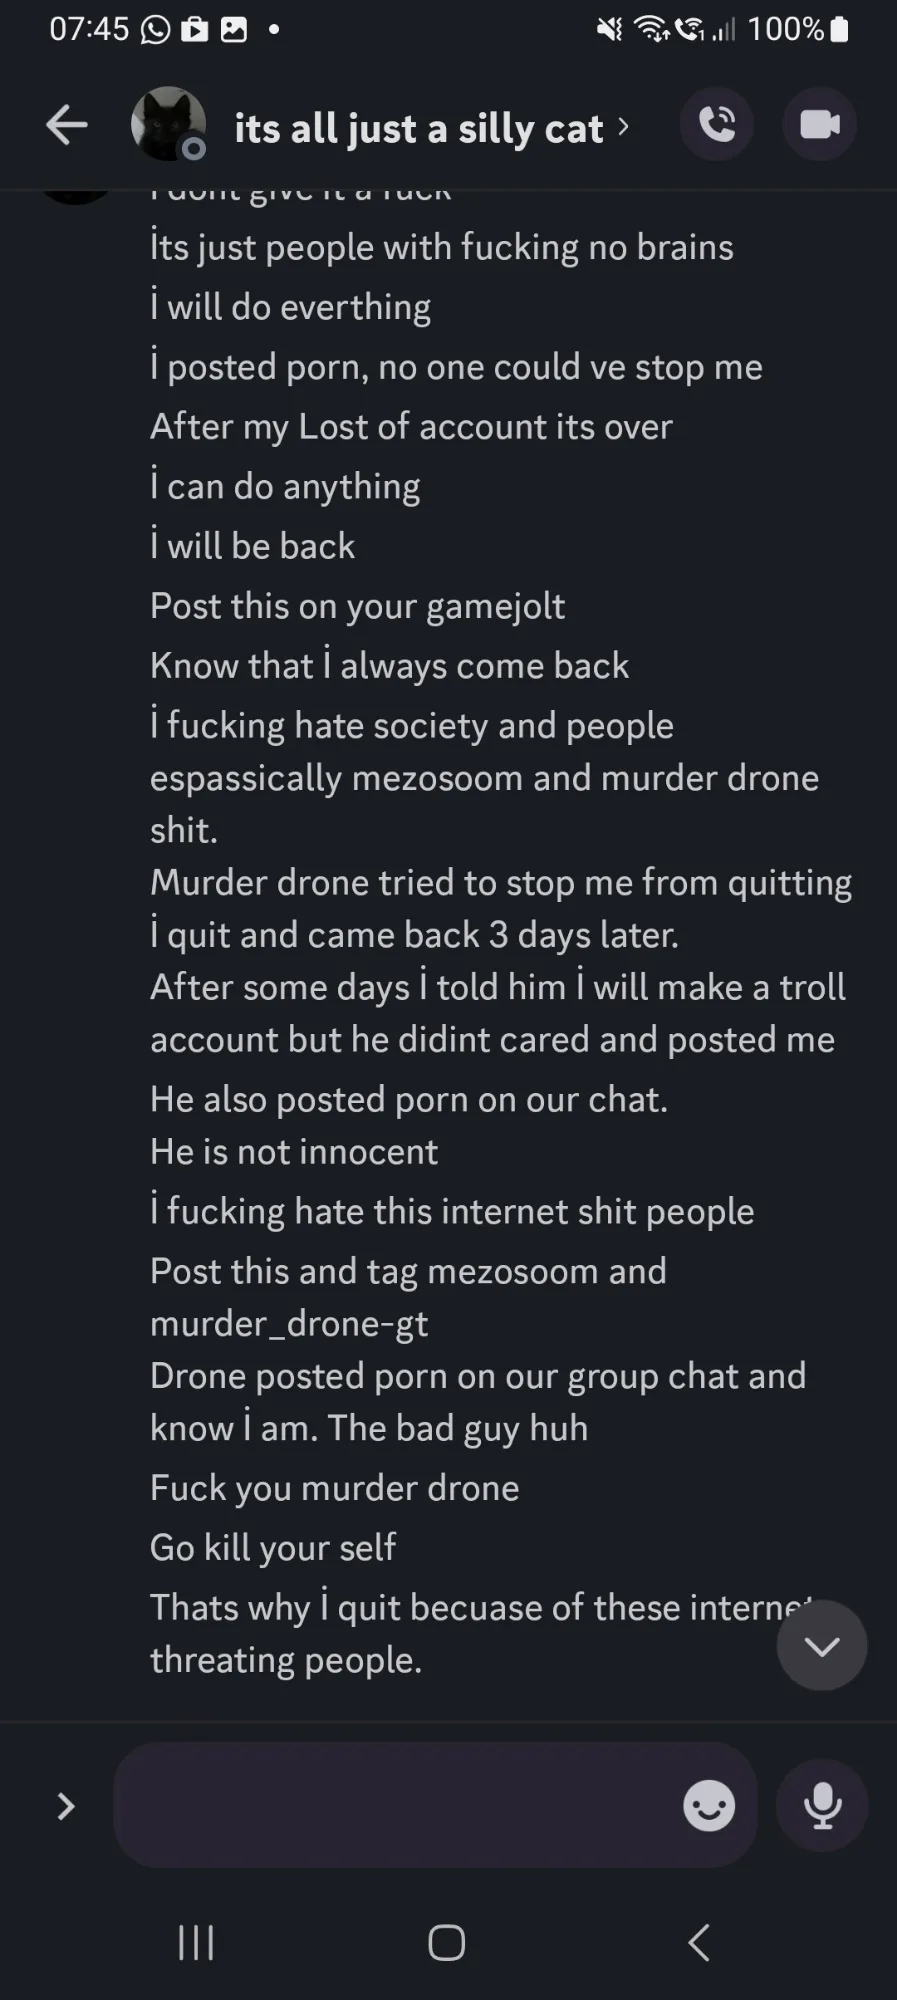
Task: Tap the Android home button
Action: [447, 1943]
